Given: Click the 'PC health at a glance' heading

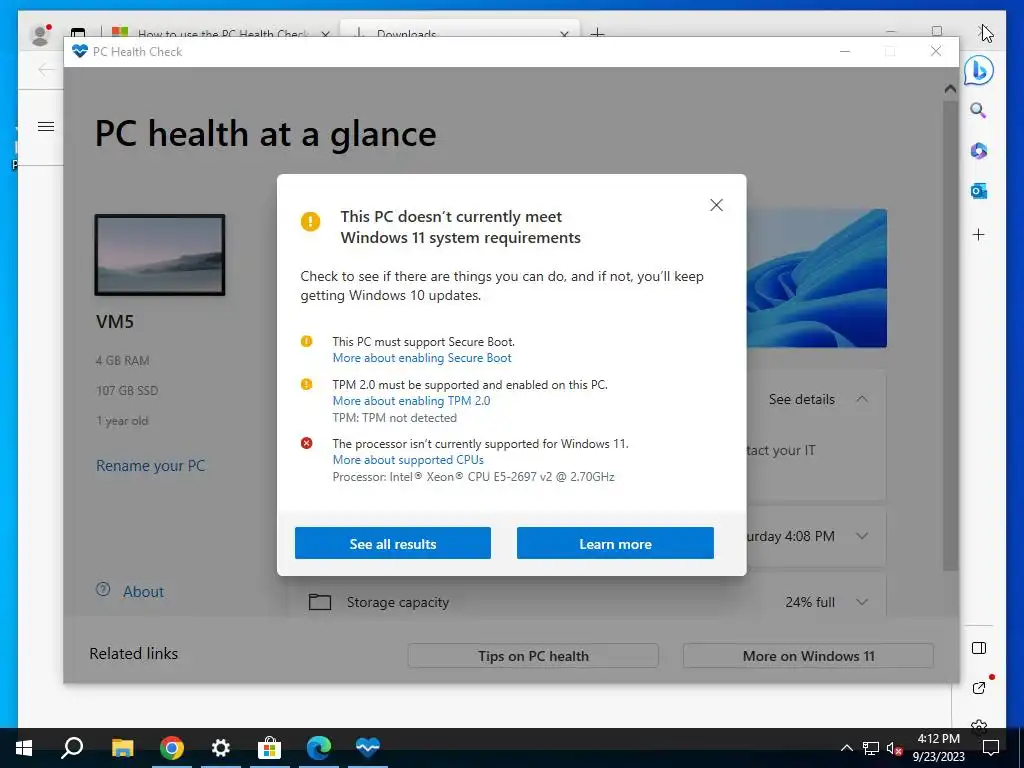Looking at the screenshot, I should [x=265, y=134].
